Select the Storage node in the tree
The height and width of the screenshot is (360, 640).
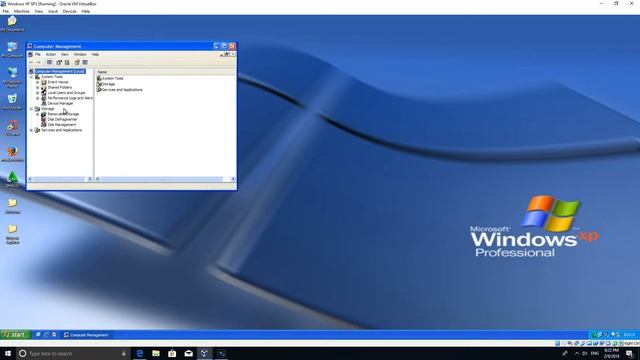coord(47,109)
